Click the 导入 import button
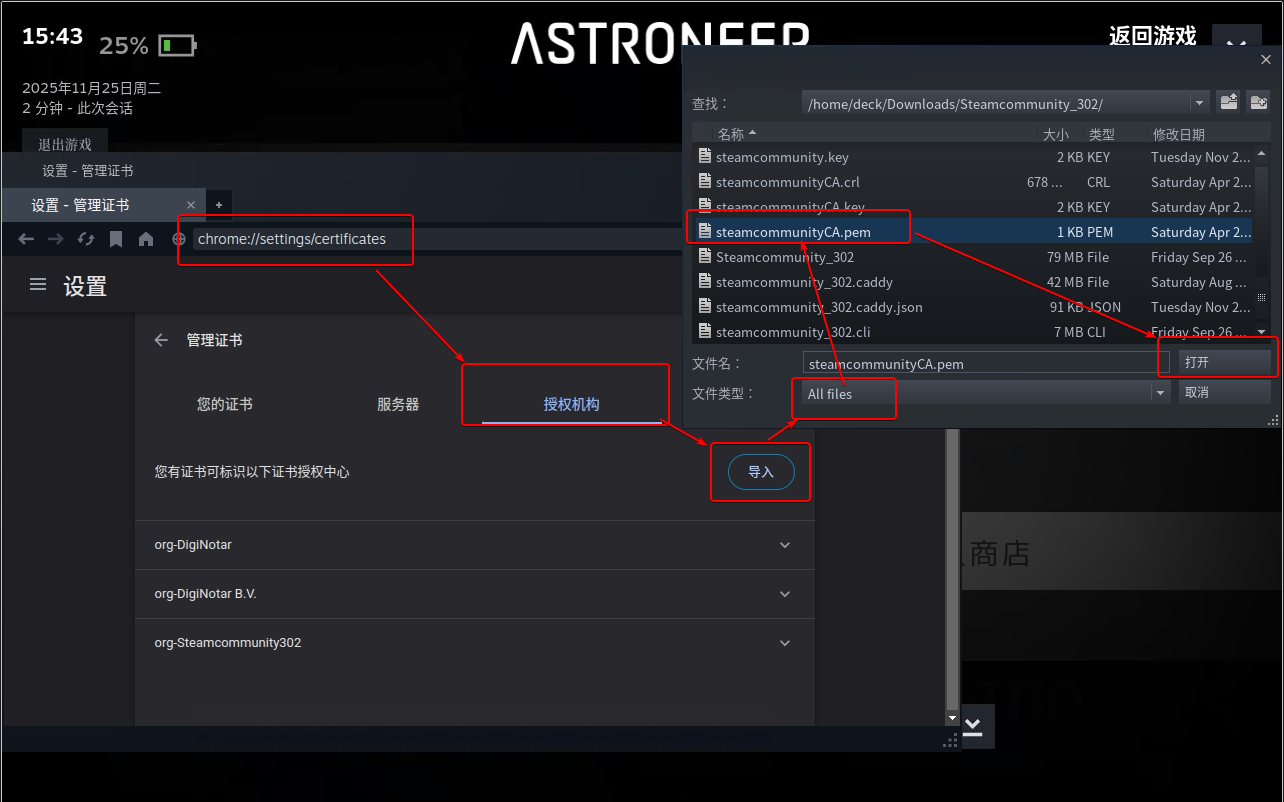The width and height of the screenshot is (1284, 802). [761, 472]
